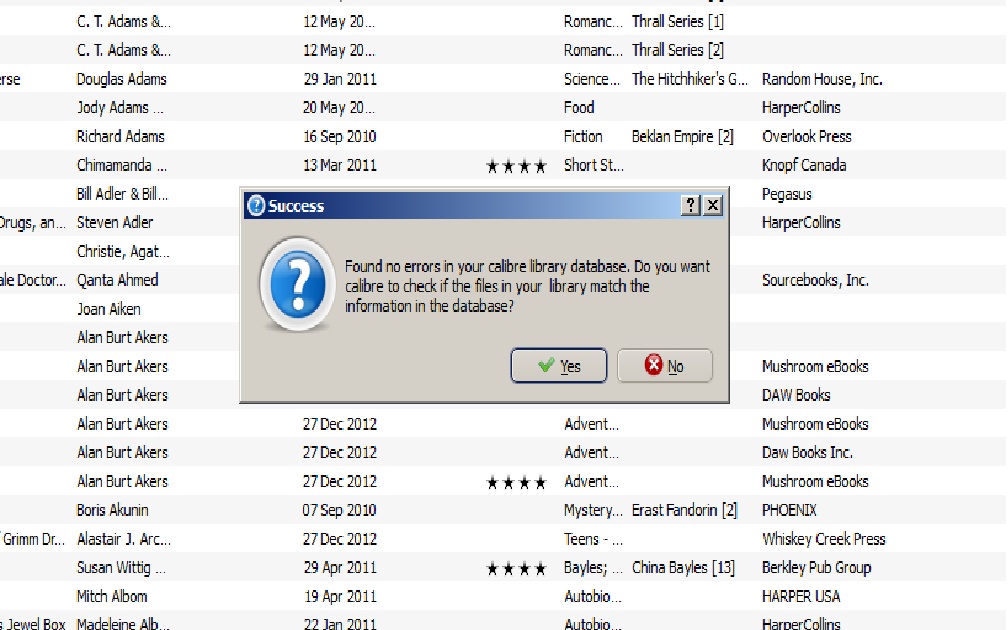The width and height of the screenshot is (1008, 630).
Task: Select the Douglas Adams author cell
Action: pos(122,79)
